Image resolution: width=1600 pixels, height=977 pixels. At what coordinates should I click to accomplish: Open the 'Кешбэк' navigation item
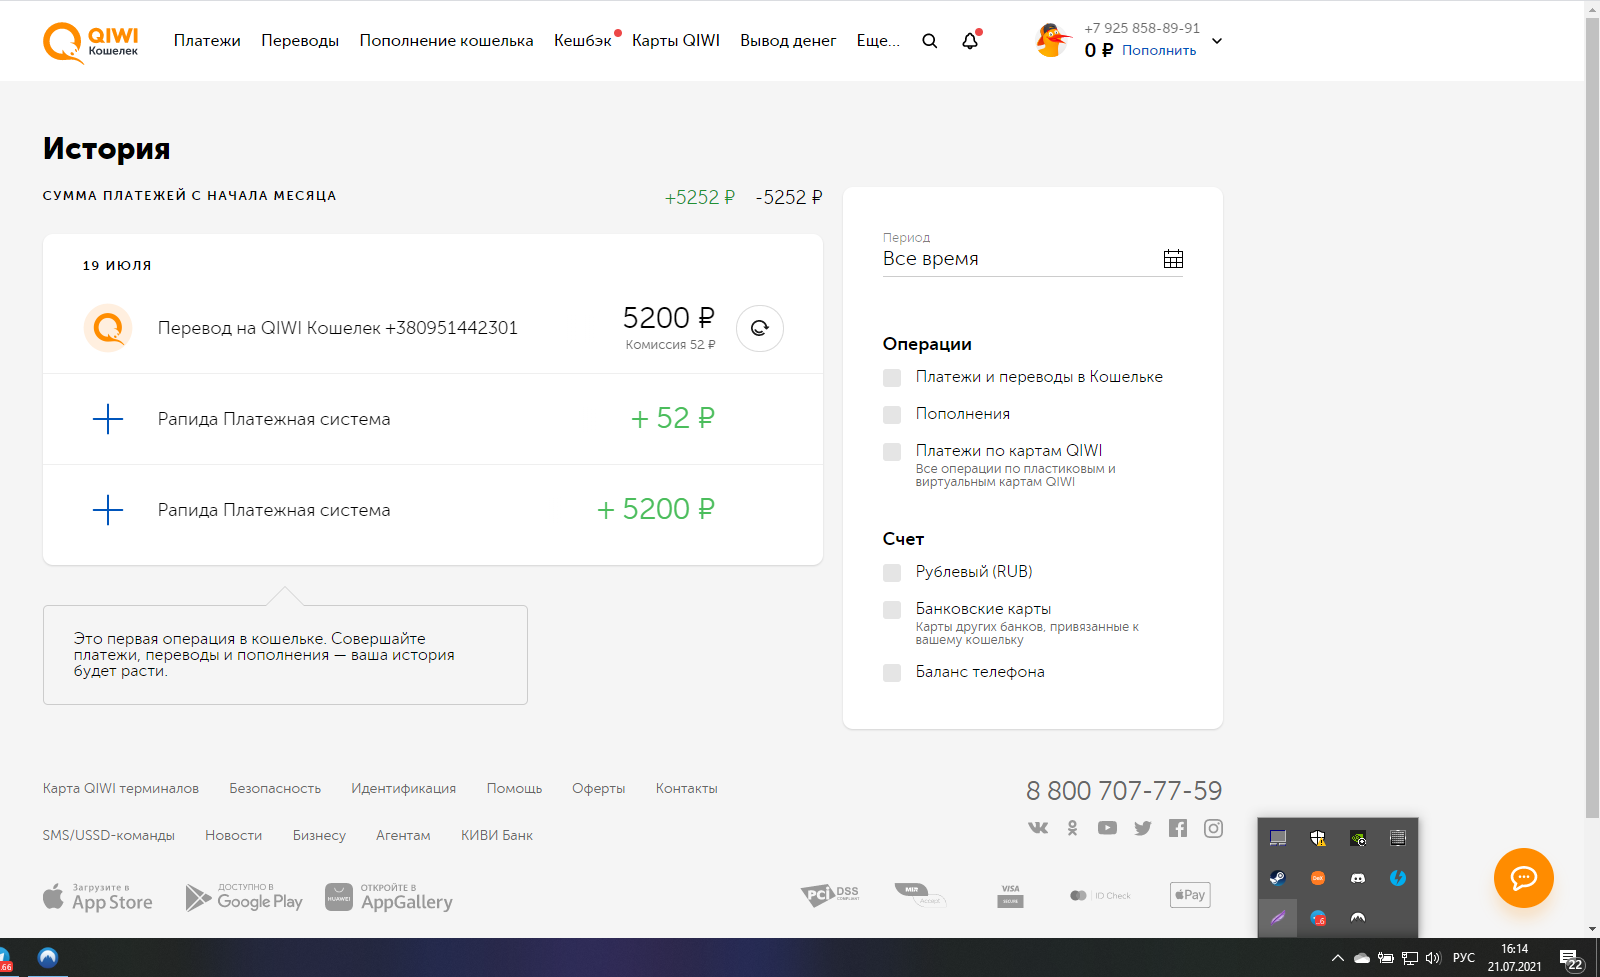583,41
